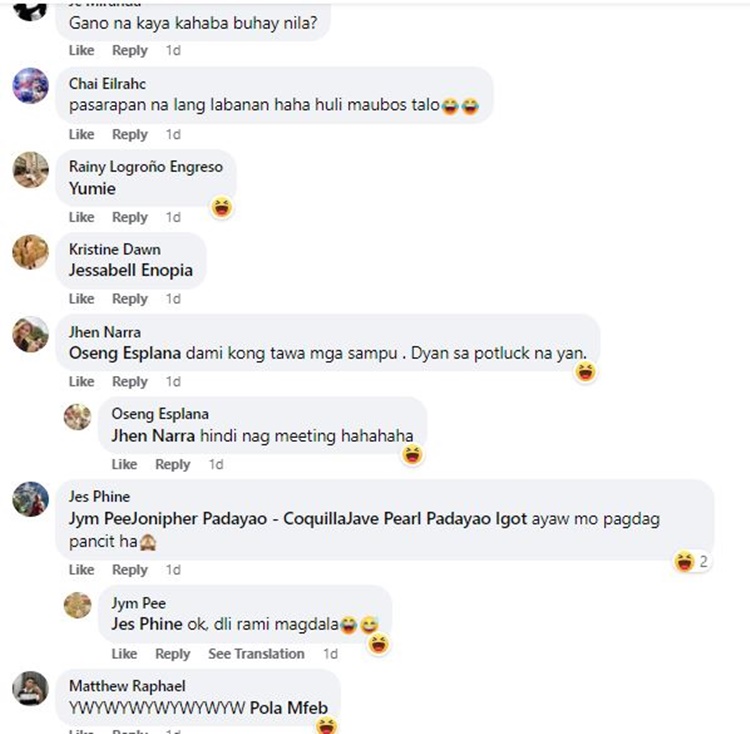
Task: Reply to Kristine Dawn's comment
Action: tap(129, 299)
